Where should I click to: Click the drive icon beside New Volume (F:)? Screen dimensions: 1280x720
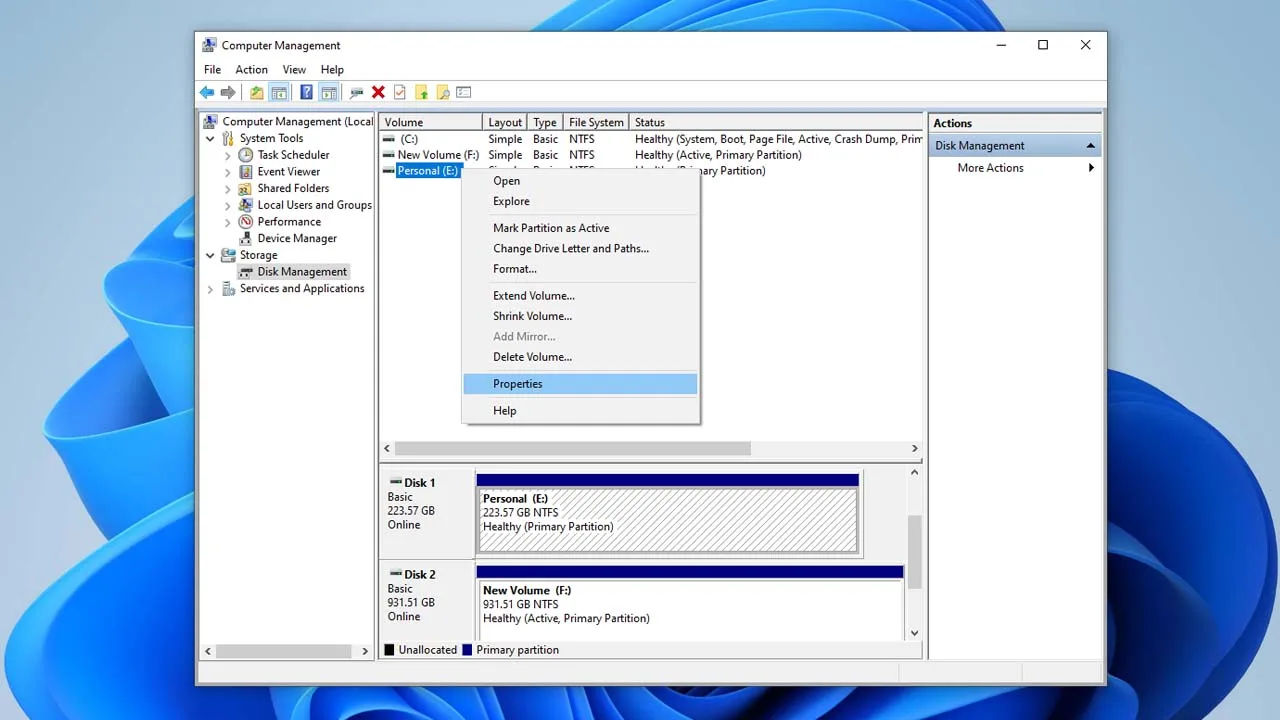[389, 155]
